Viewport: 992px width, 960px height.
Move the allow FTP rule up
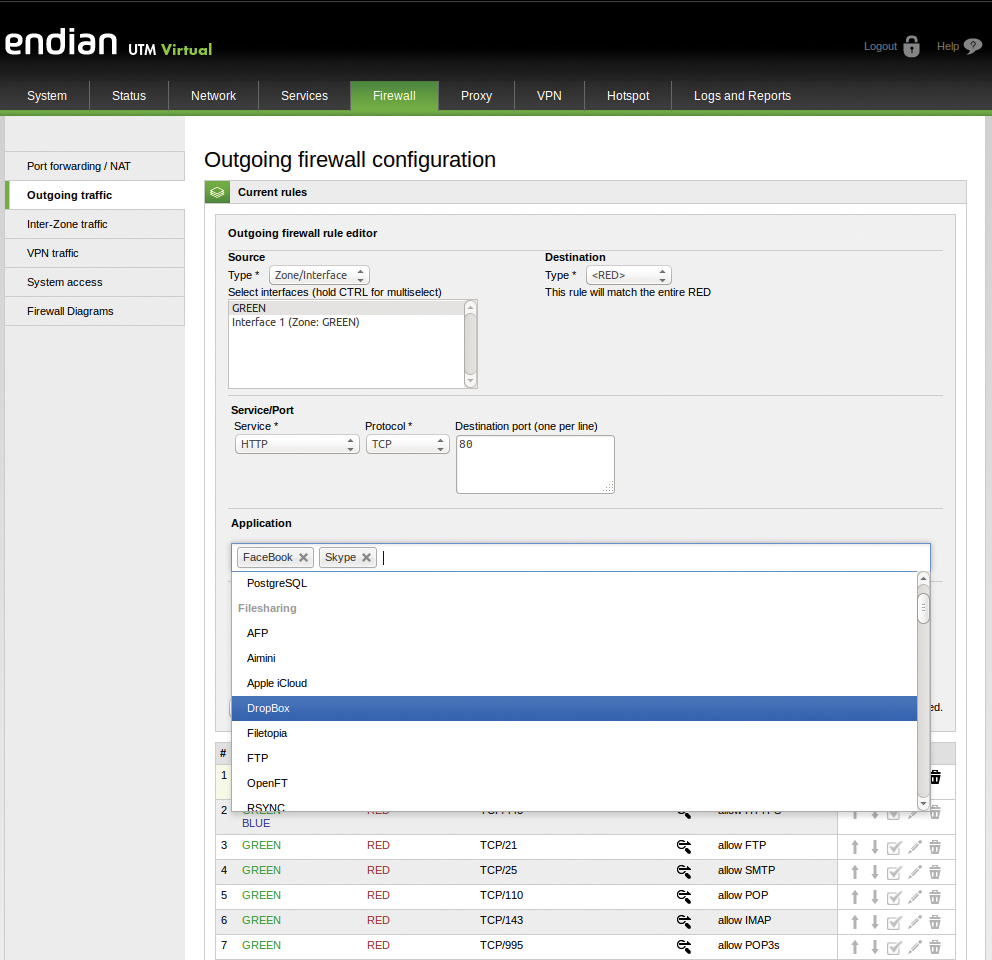pyautogui.click(x=855, y=847)
